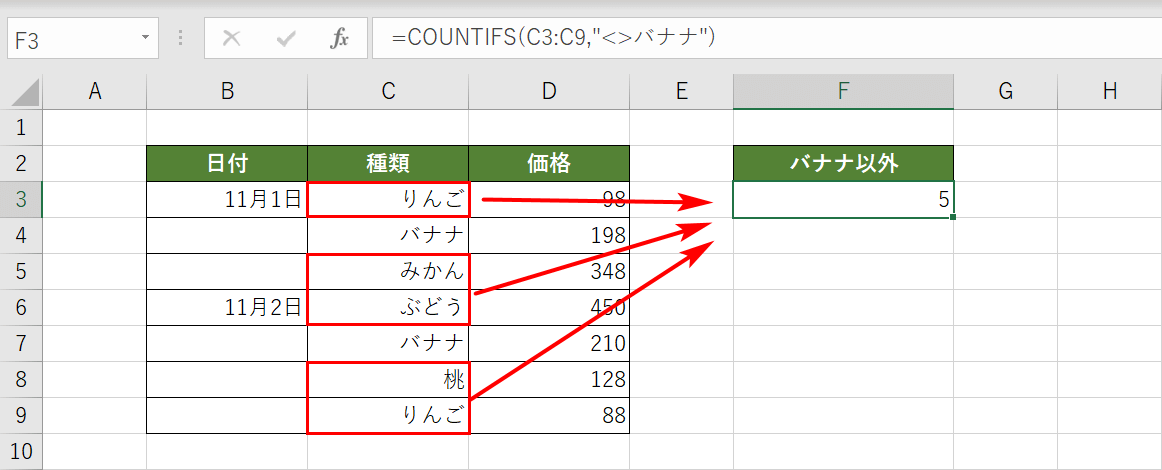Click the COUNTIFS formula in formula bar
The image size is (1162, 470).
click(x=553, y=38)
